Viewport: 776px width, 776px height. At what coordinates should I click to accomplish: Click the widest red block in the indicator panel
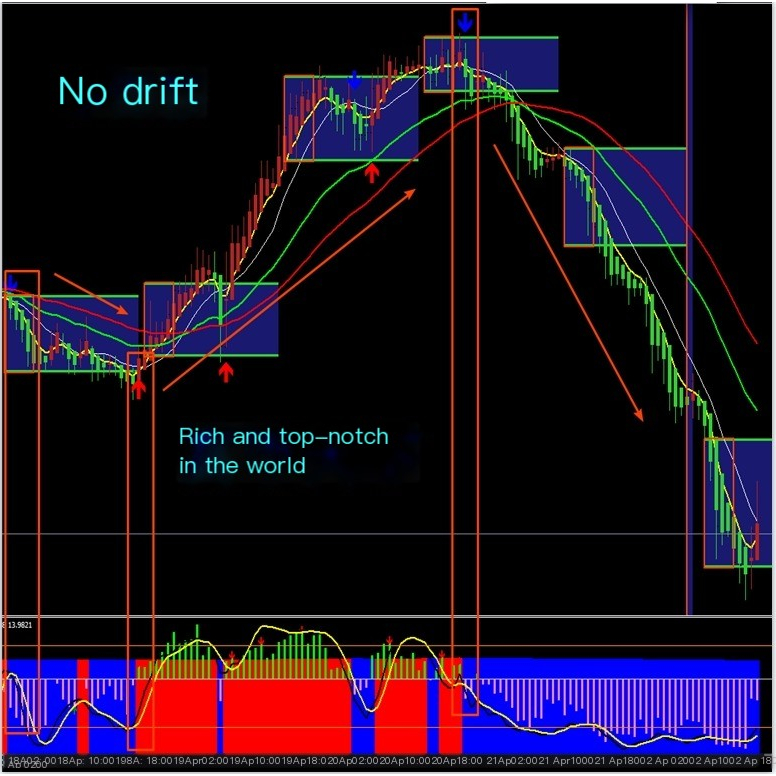point(285,705)
